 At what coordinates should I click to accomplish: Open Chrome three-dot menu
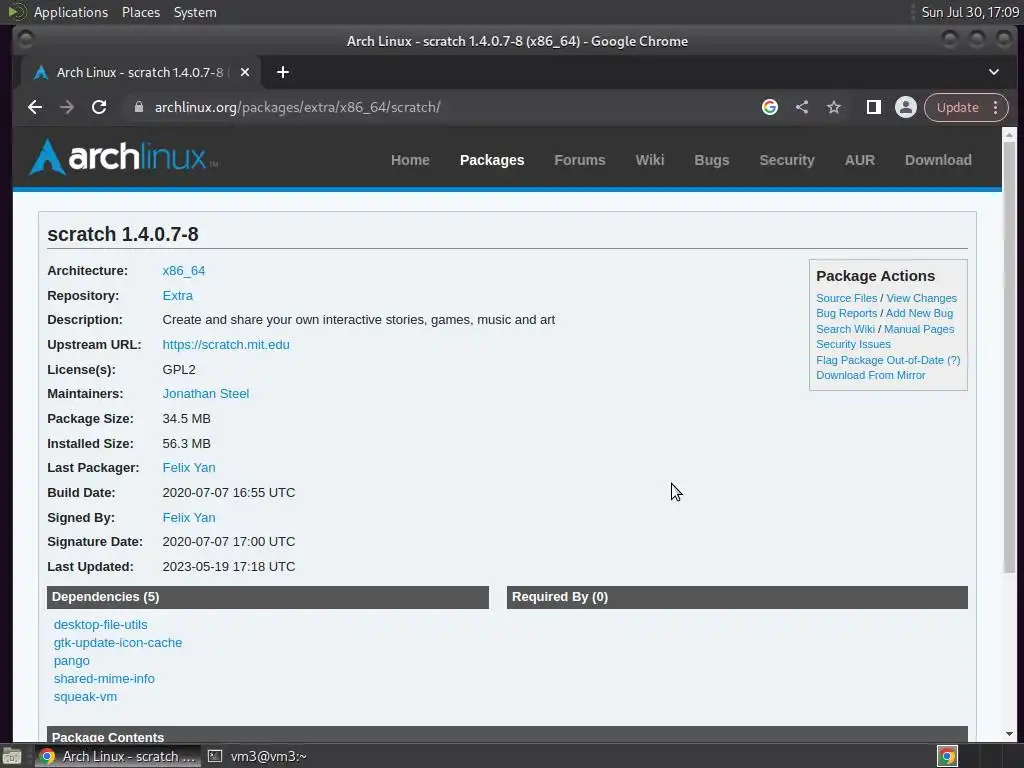(995, 107)
